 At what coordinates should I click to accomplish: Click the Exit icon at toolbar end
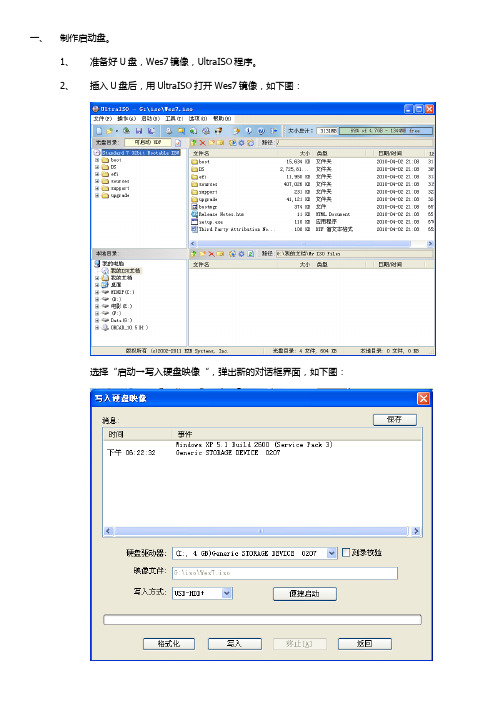point(274,131)
